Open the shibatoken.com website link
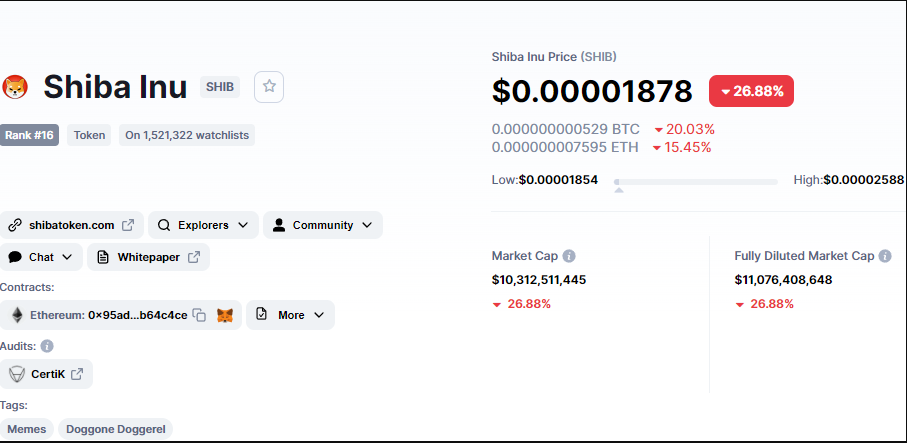Image resolution: width=907 pixels, height=443 pixels. click(72, 225)
